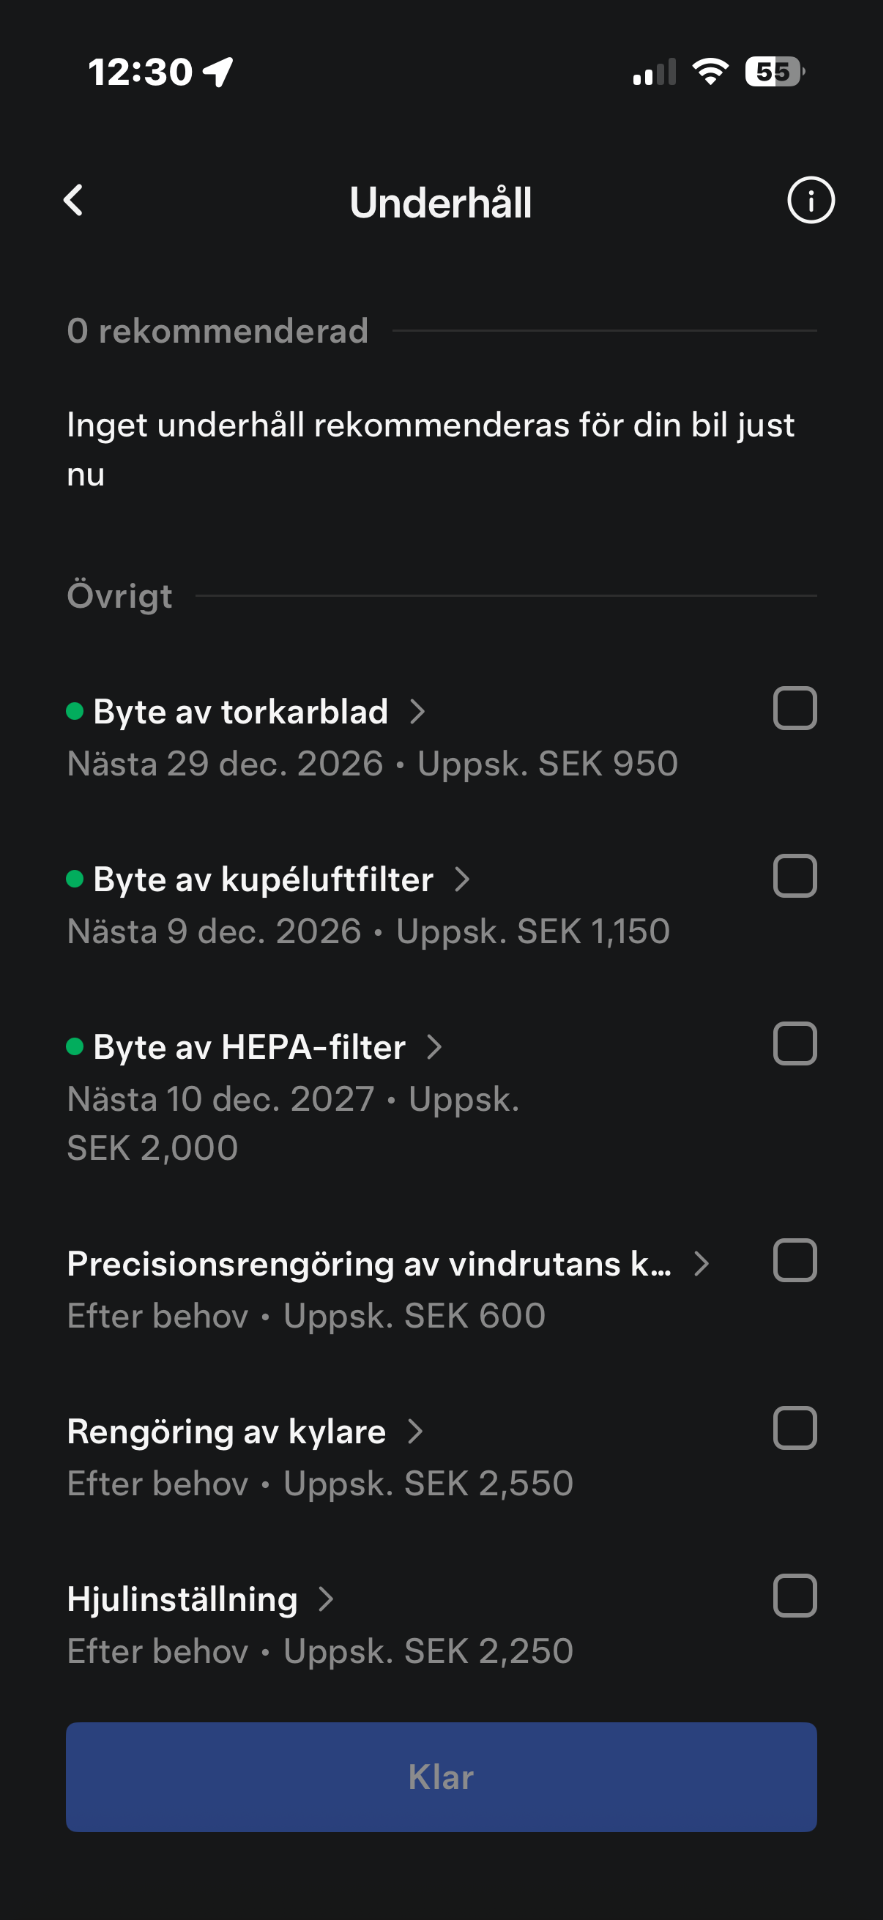Expand Byte av torkarblad details chevron
Image resolution: width=883 pixels, height=1920 pixels.
[x=418, y=712]
